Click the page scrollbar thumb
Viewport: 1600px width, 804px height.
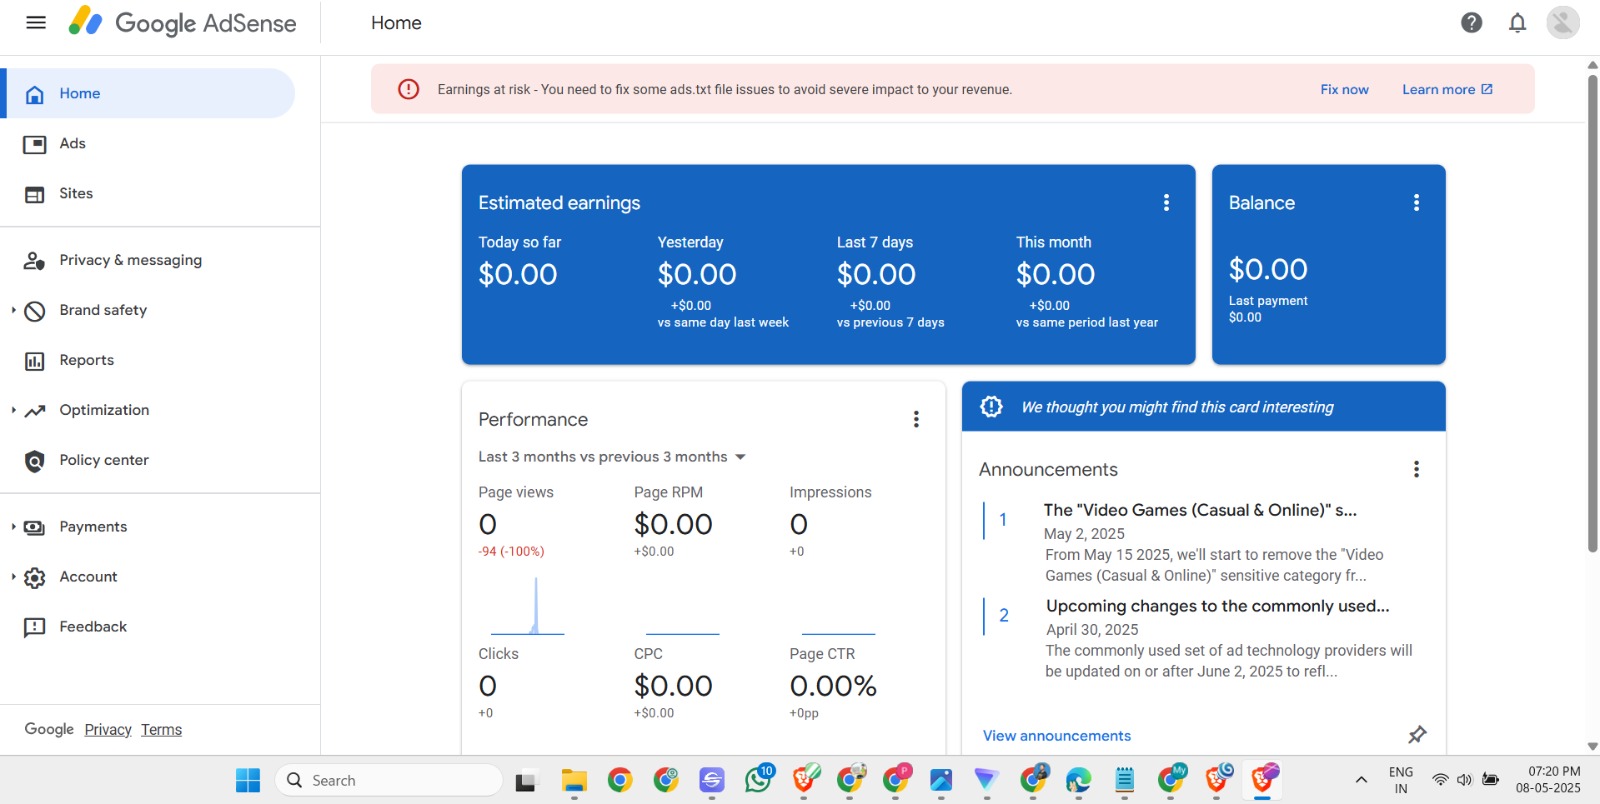(1593, 313)
